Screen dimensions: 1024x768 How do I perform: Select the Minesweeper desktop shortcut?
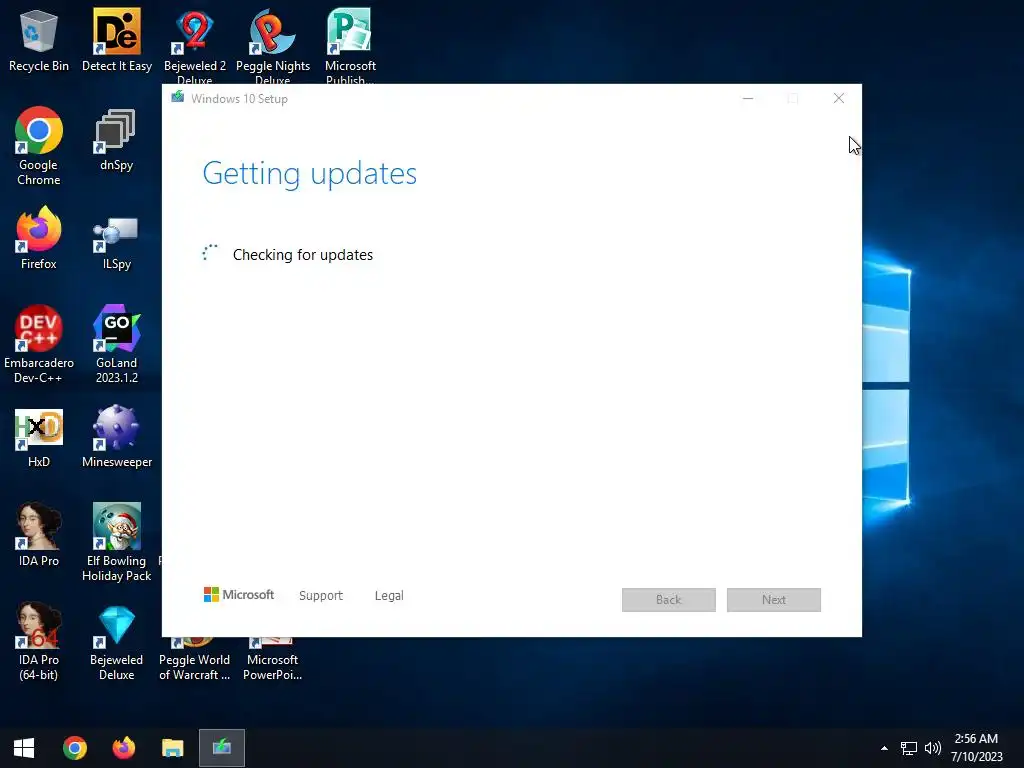pyautogui.click(x=116, y=436)
